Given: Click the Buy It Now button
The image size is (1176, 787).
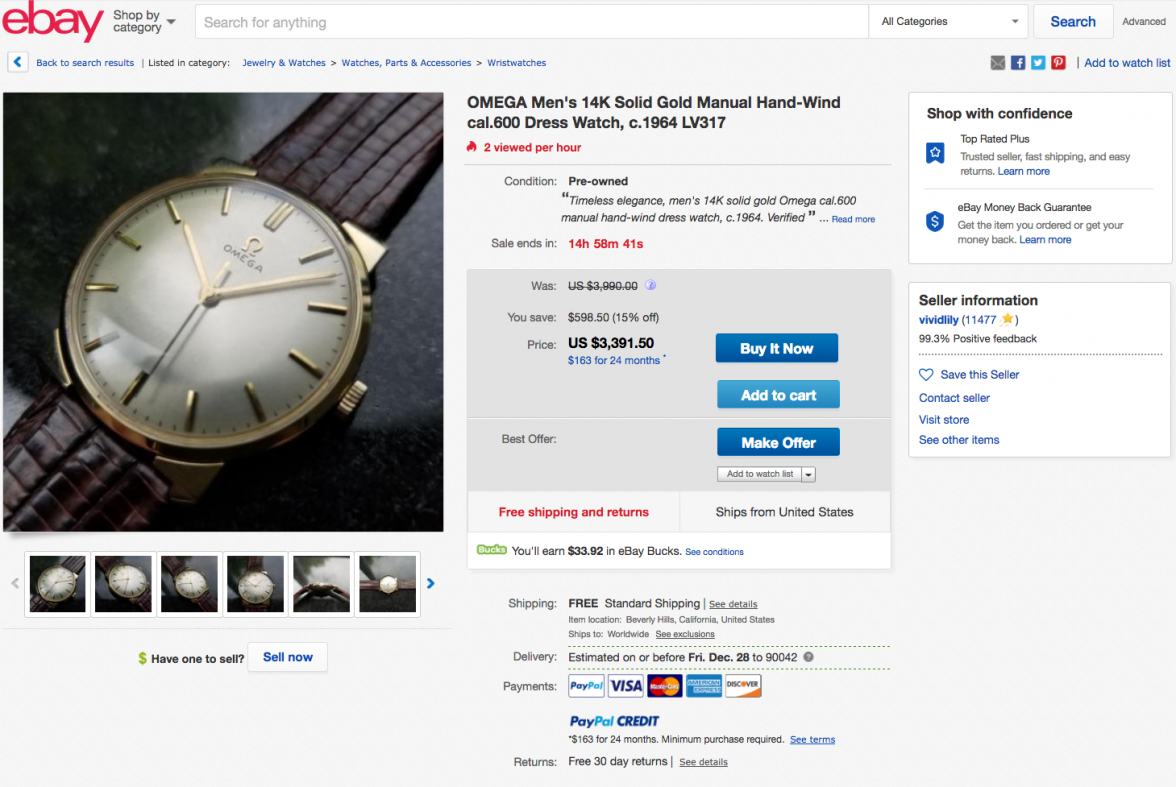Looking at the screenshot, I should pos(776,348).
